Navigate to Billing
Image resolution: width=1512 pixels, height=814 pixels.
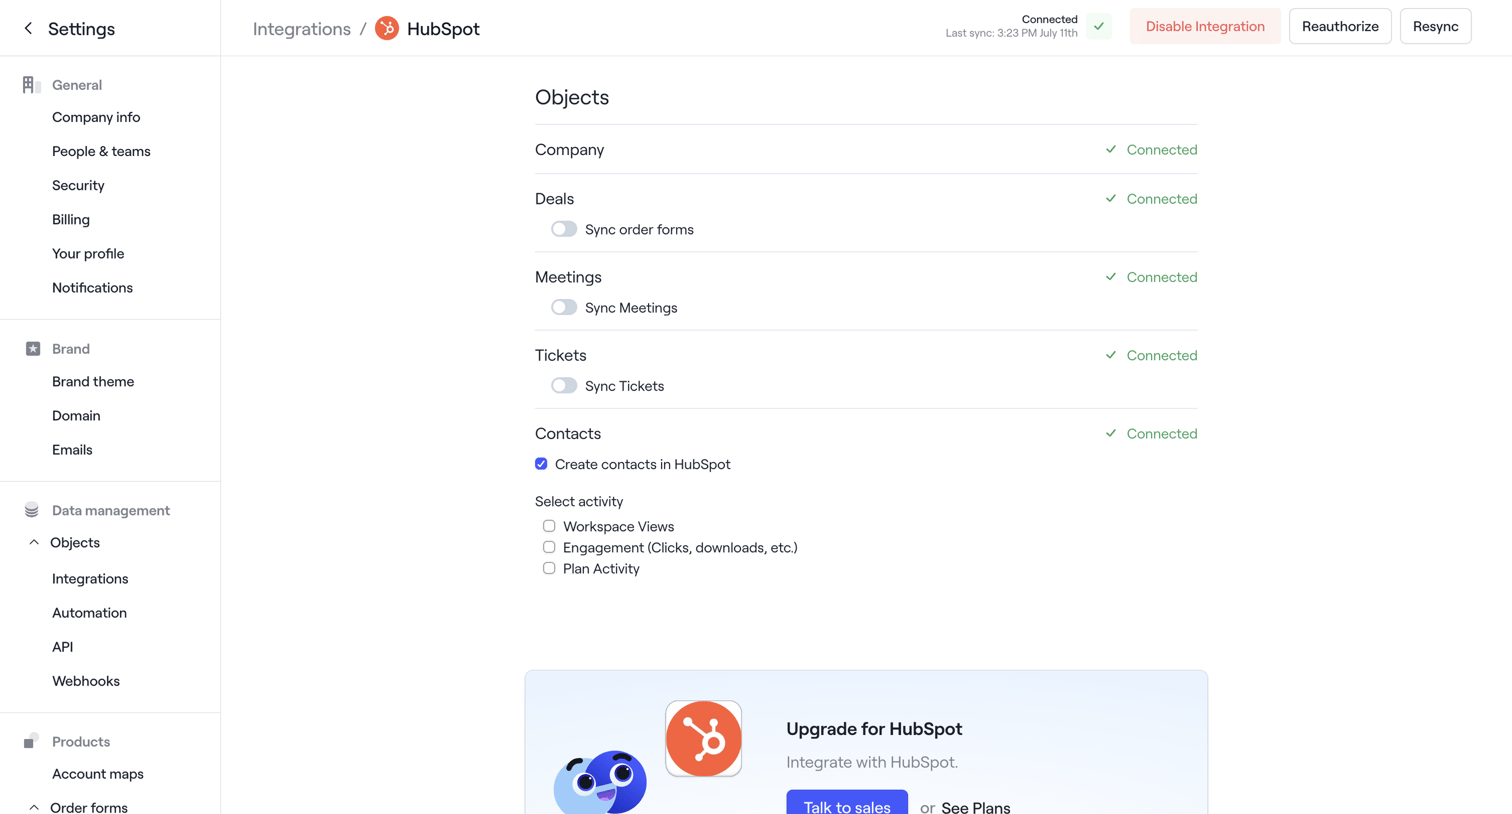coord(71,219)
